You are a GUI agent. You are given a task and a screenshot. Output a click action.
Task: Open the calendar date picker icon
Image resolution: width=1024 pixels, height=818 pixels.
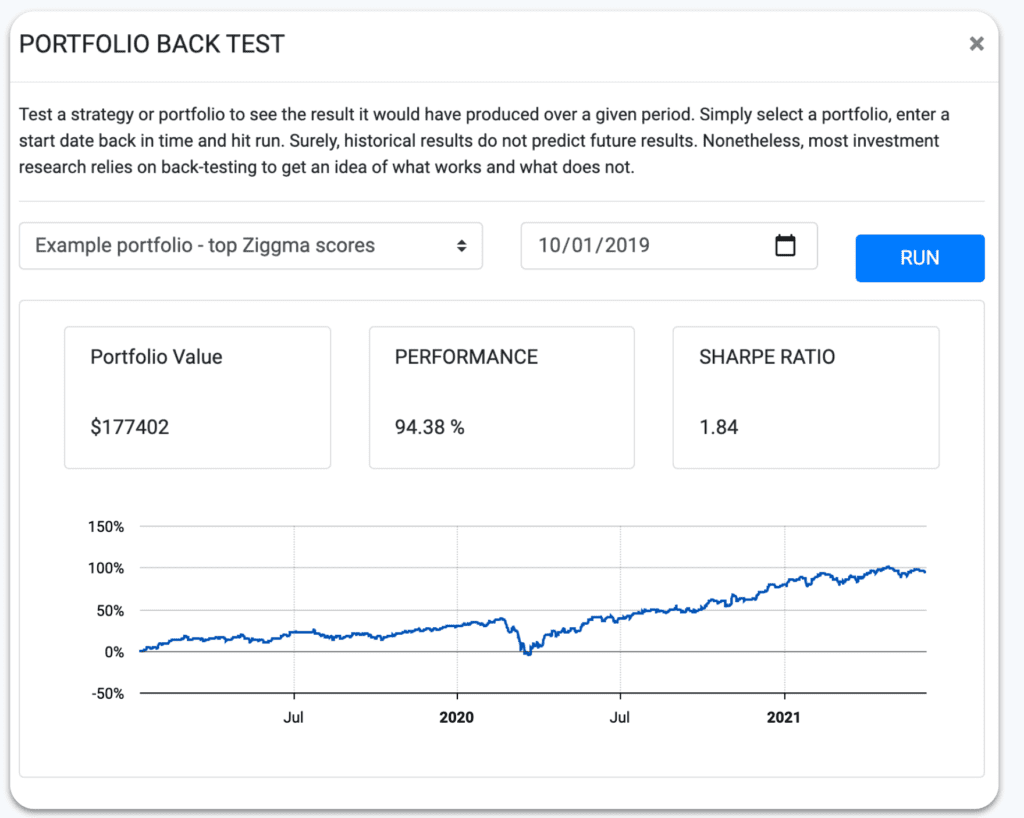(785, 245)
